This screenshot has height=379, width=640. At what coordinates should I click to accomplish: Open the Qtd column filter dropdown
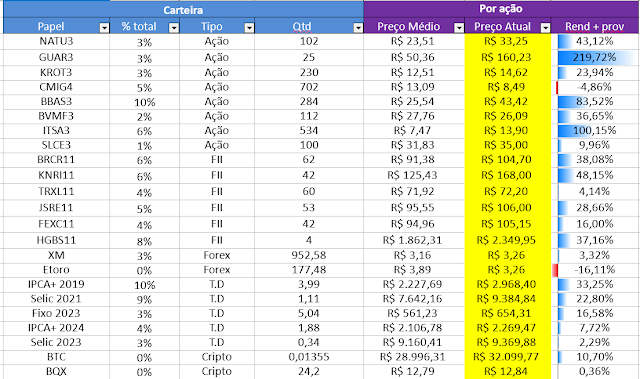click(358, 27)
